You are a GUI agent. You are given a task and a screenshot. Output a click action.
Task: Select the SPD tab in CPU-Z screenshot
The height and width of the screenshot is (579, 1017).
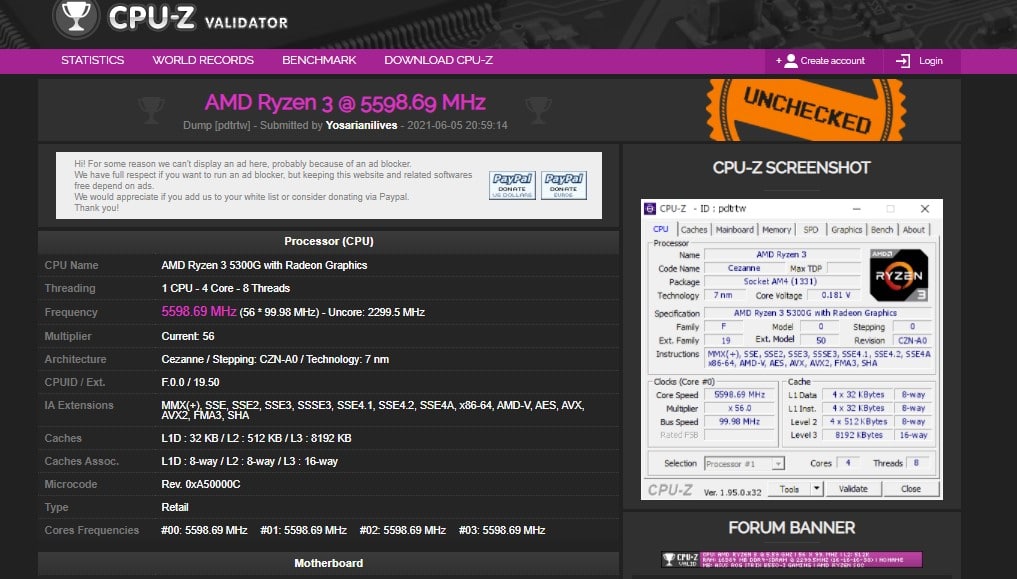(811, 230)
